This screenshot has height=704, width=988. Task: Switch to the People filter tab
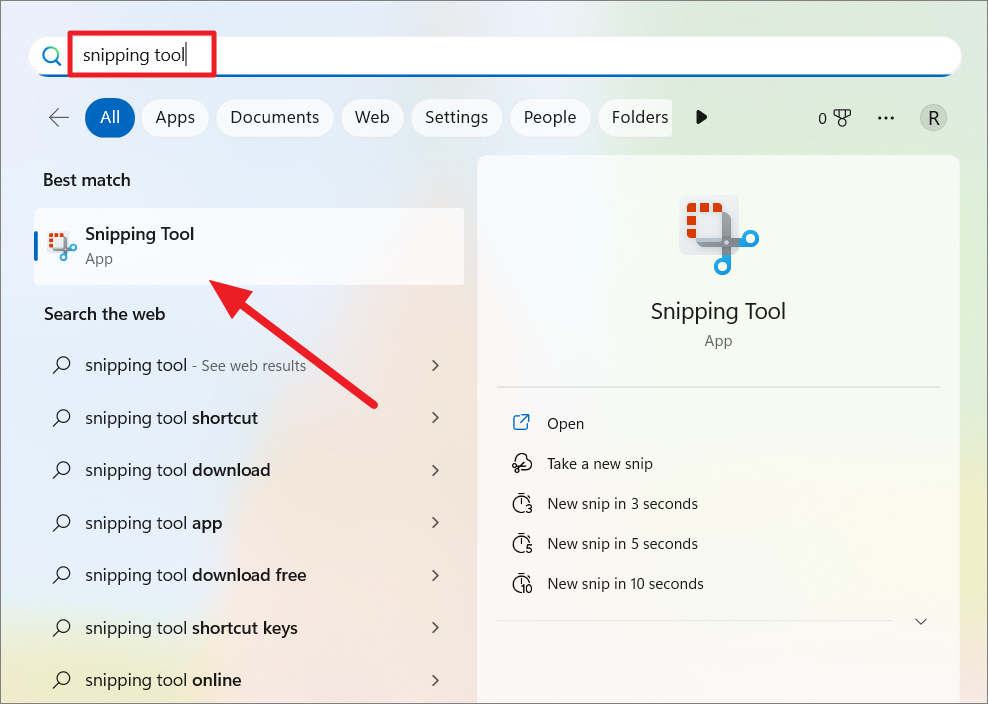point(550,118)
